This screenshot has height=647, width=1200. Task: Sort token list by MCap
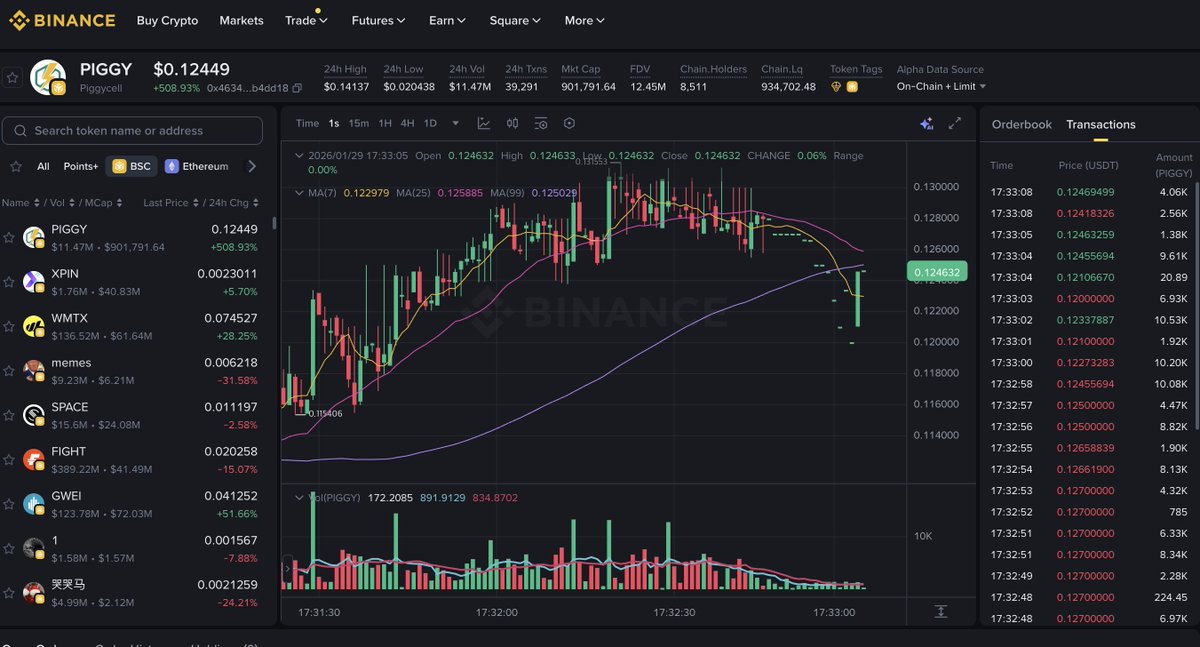104,202
